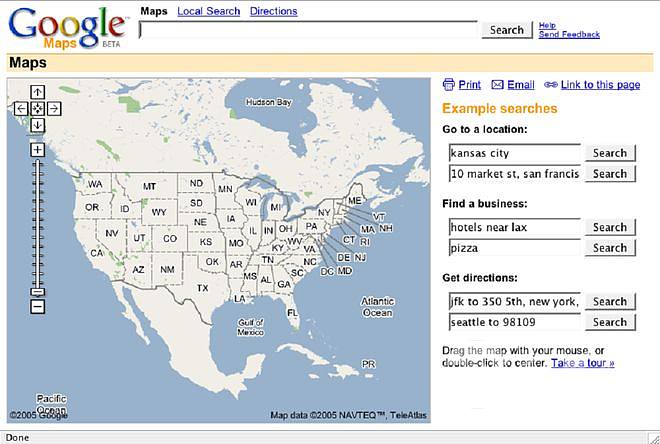Viewport: 660px width, 444px height.
Task: Click the recenter map icon between arrows
Action: [x=37, y=109]
